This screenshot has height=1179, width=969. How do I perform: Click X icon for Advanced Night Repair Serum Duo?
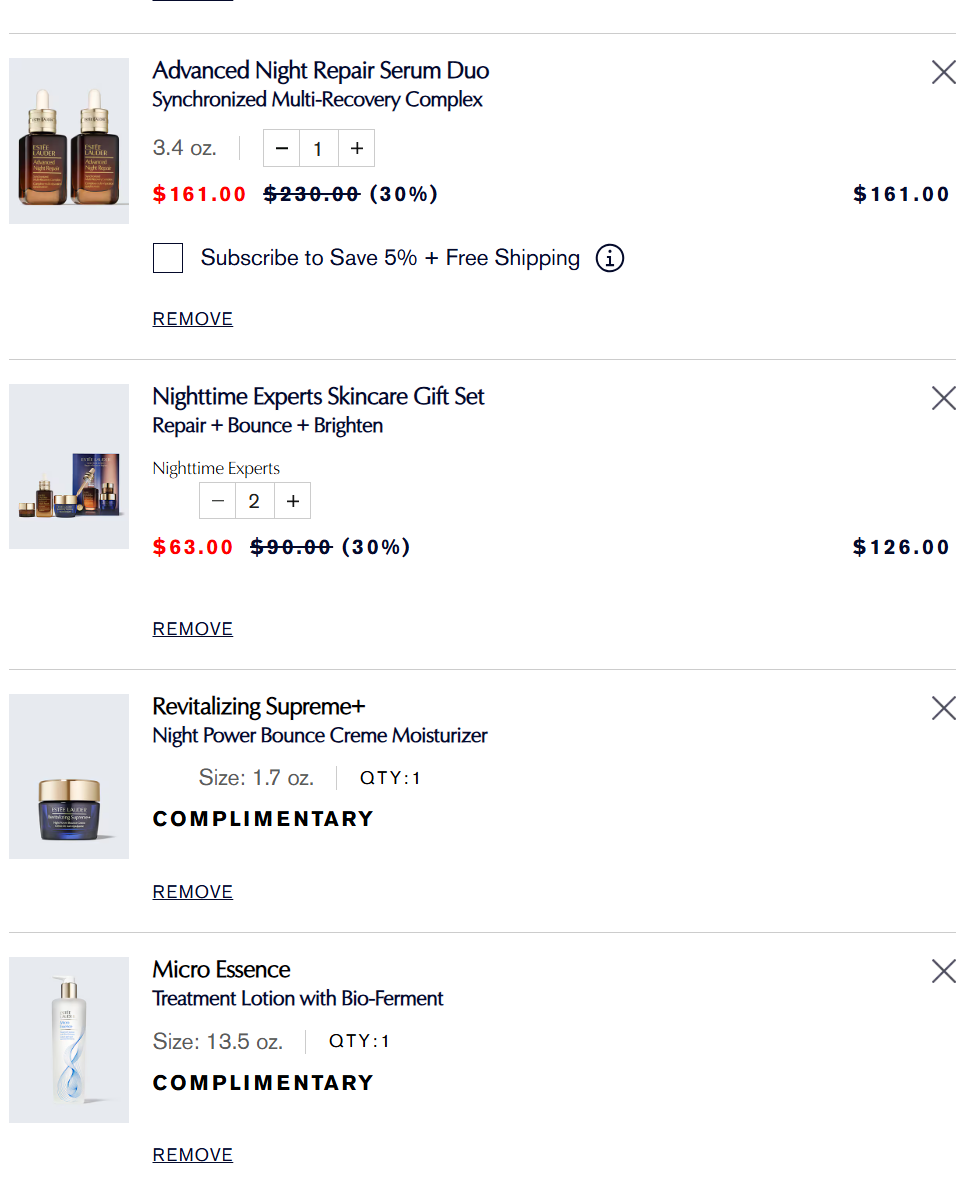[x=943, y=72]
